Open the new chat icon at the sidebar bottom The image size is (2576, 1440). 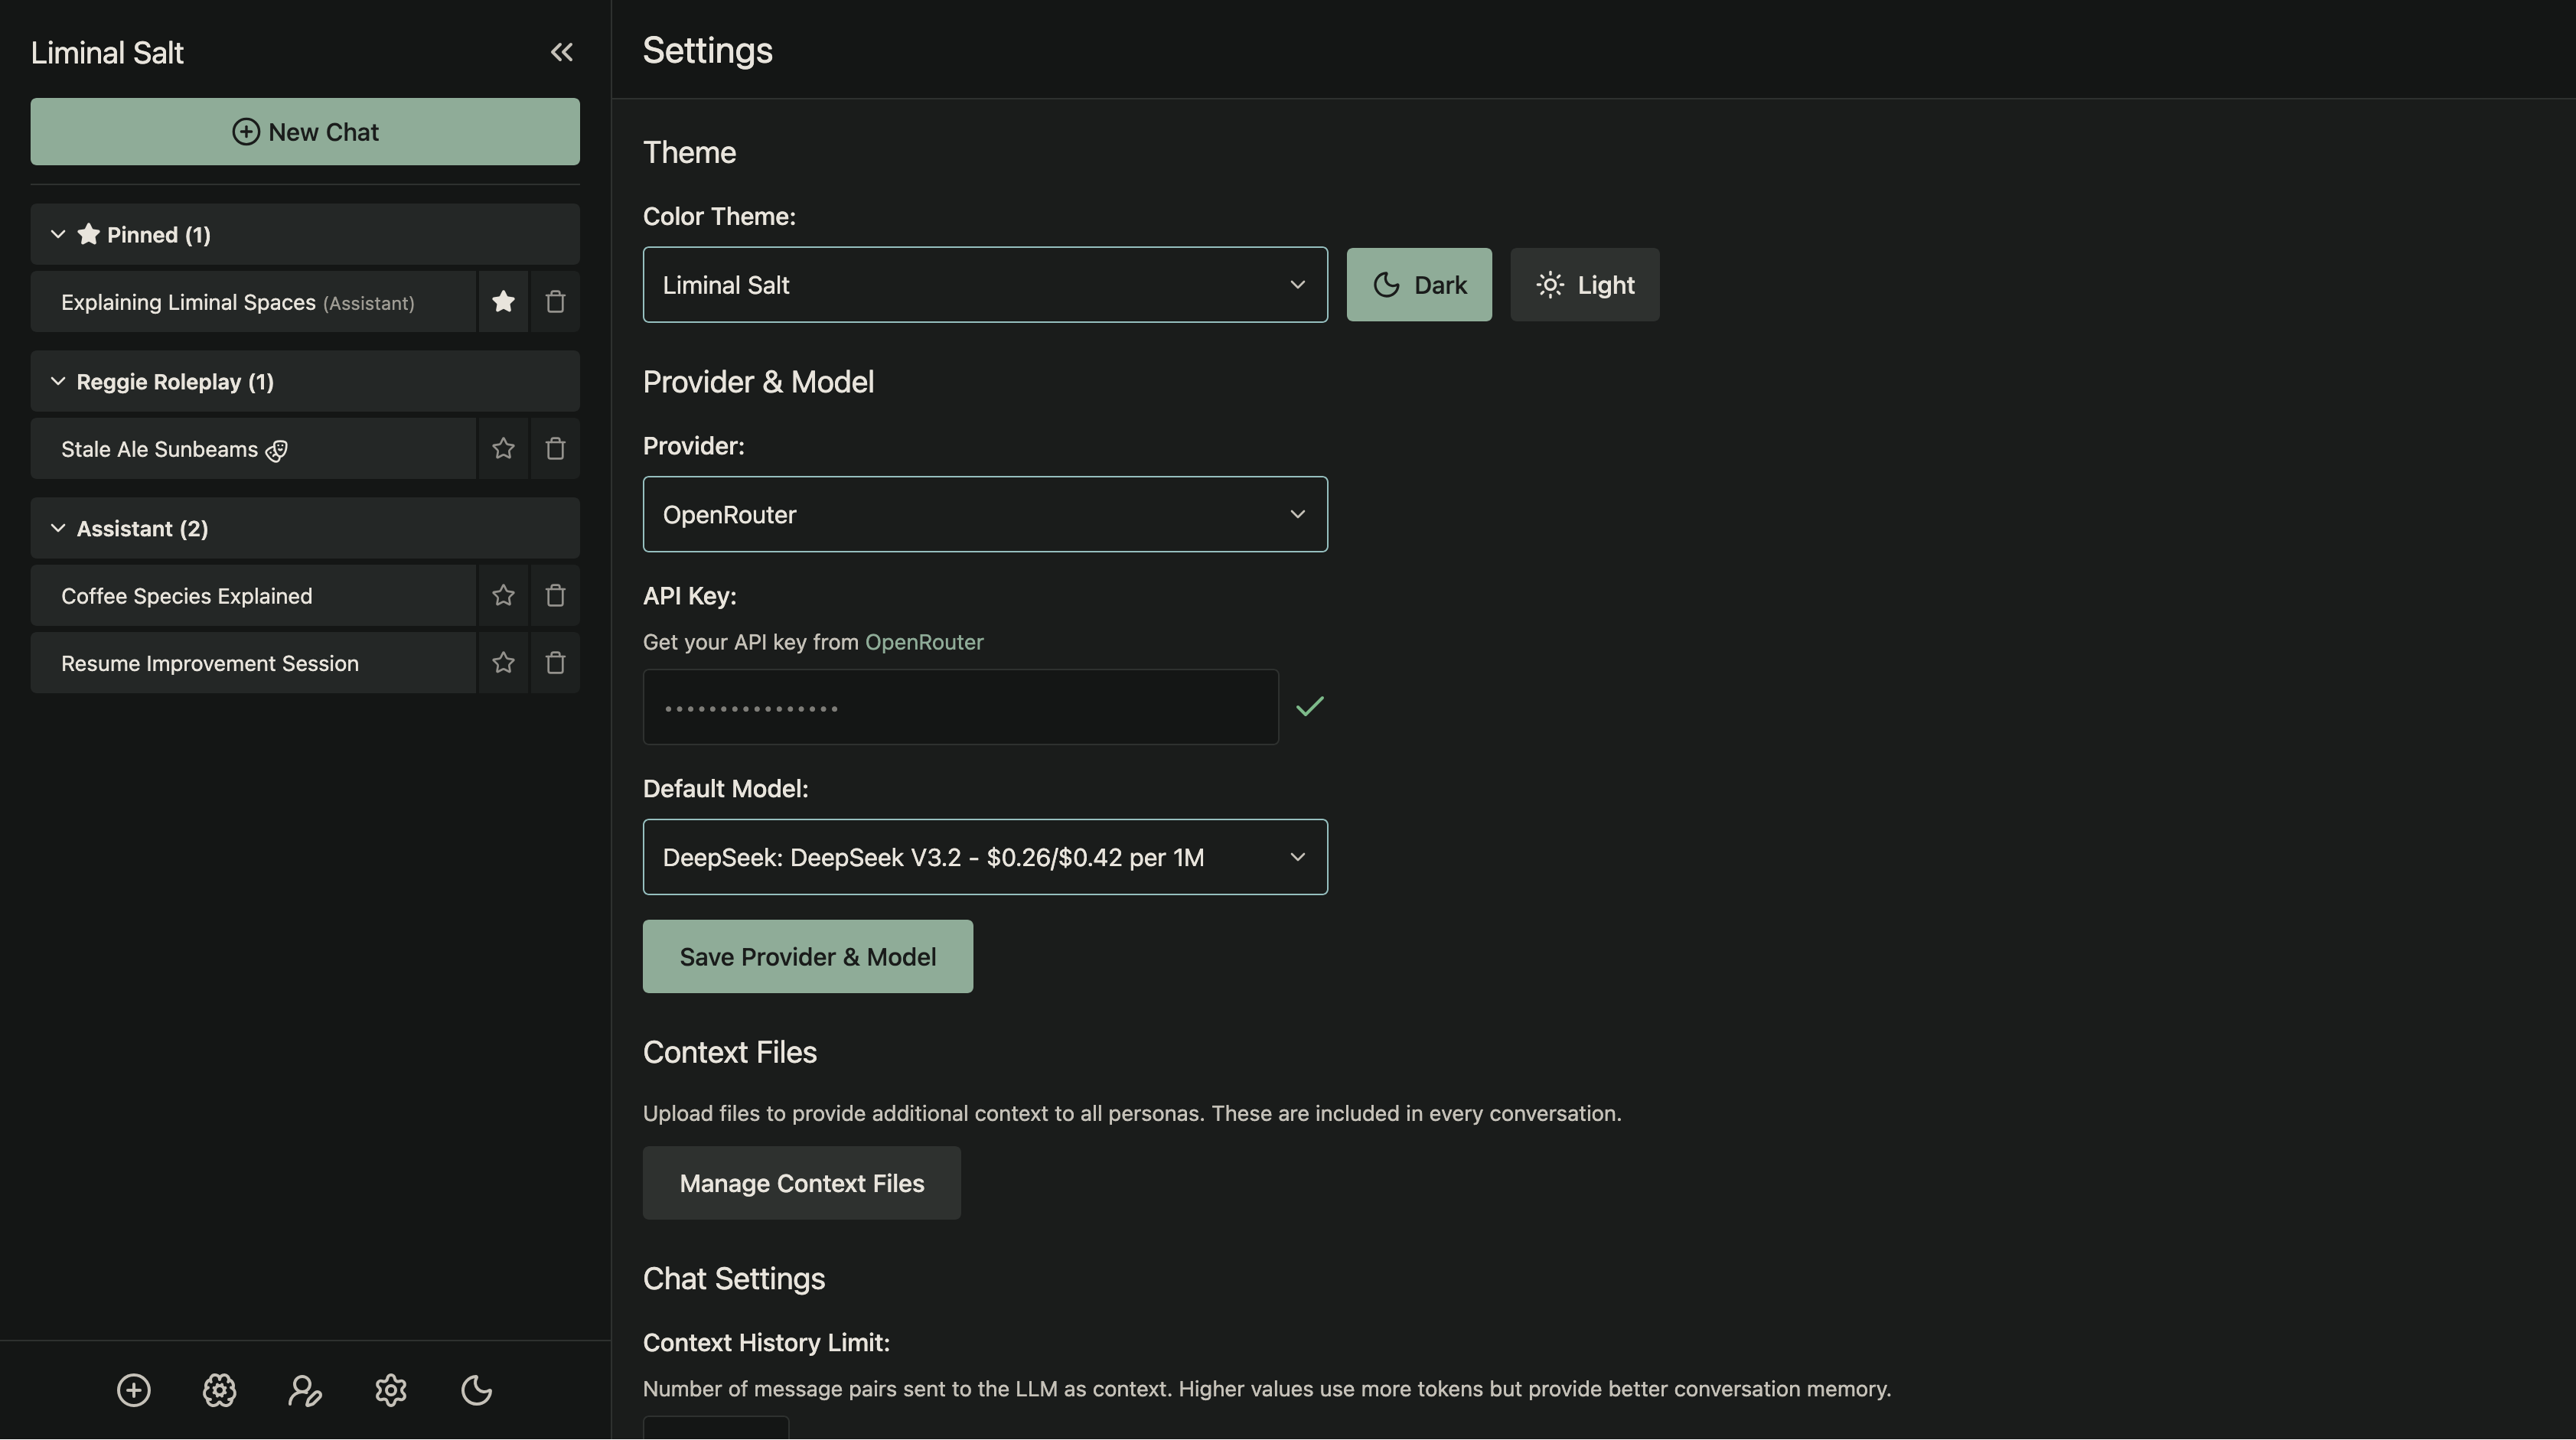[133, 1390]
